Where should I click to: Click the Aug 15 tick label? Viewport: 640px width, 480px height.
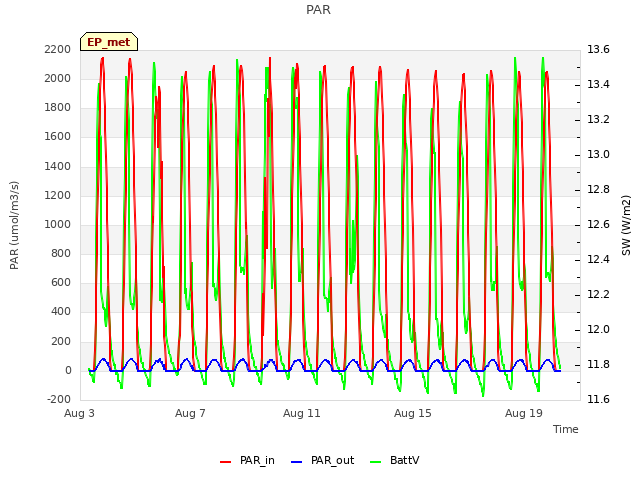(x=413, y=413)
